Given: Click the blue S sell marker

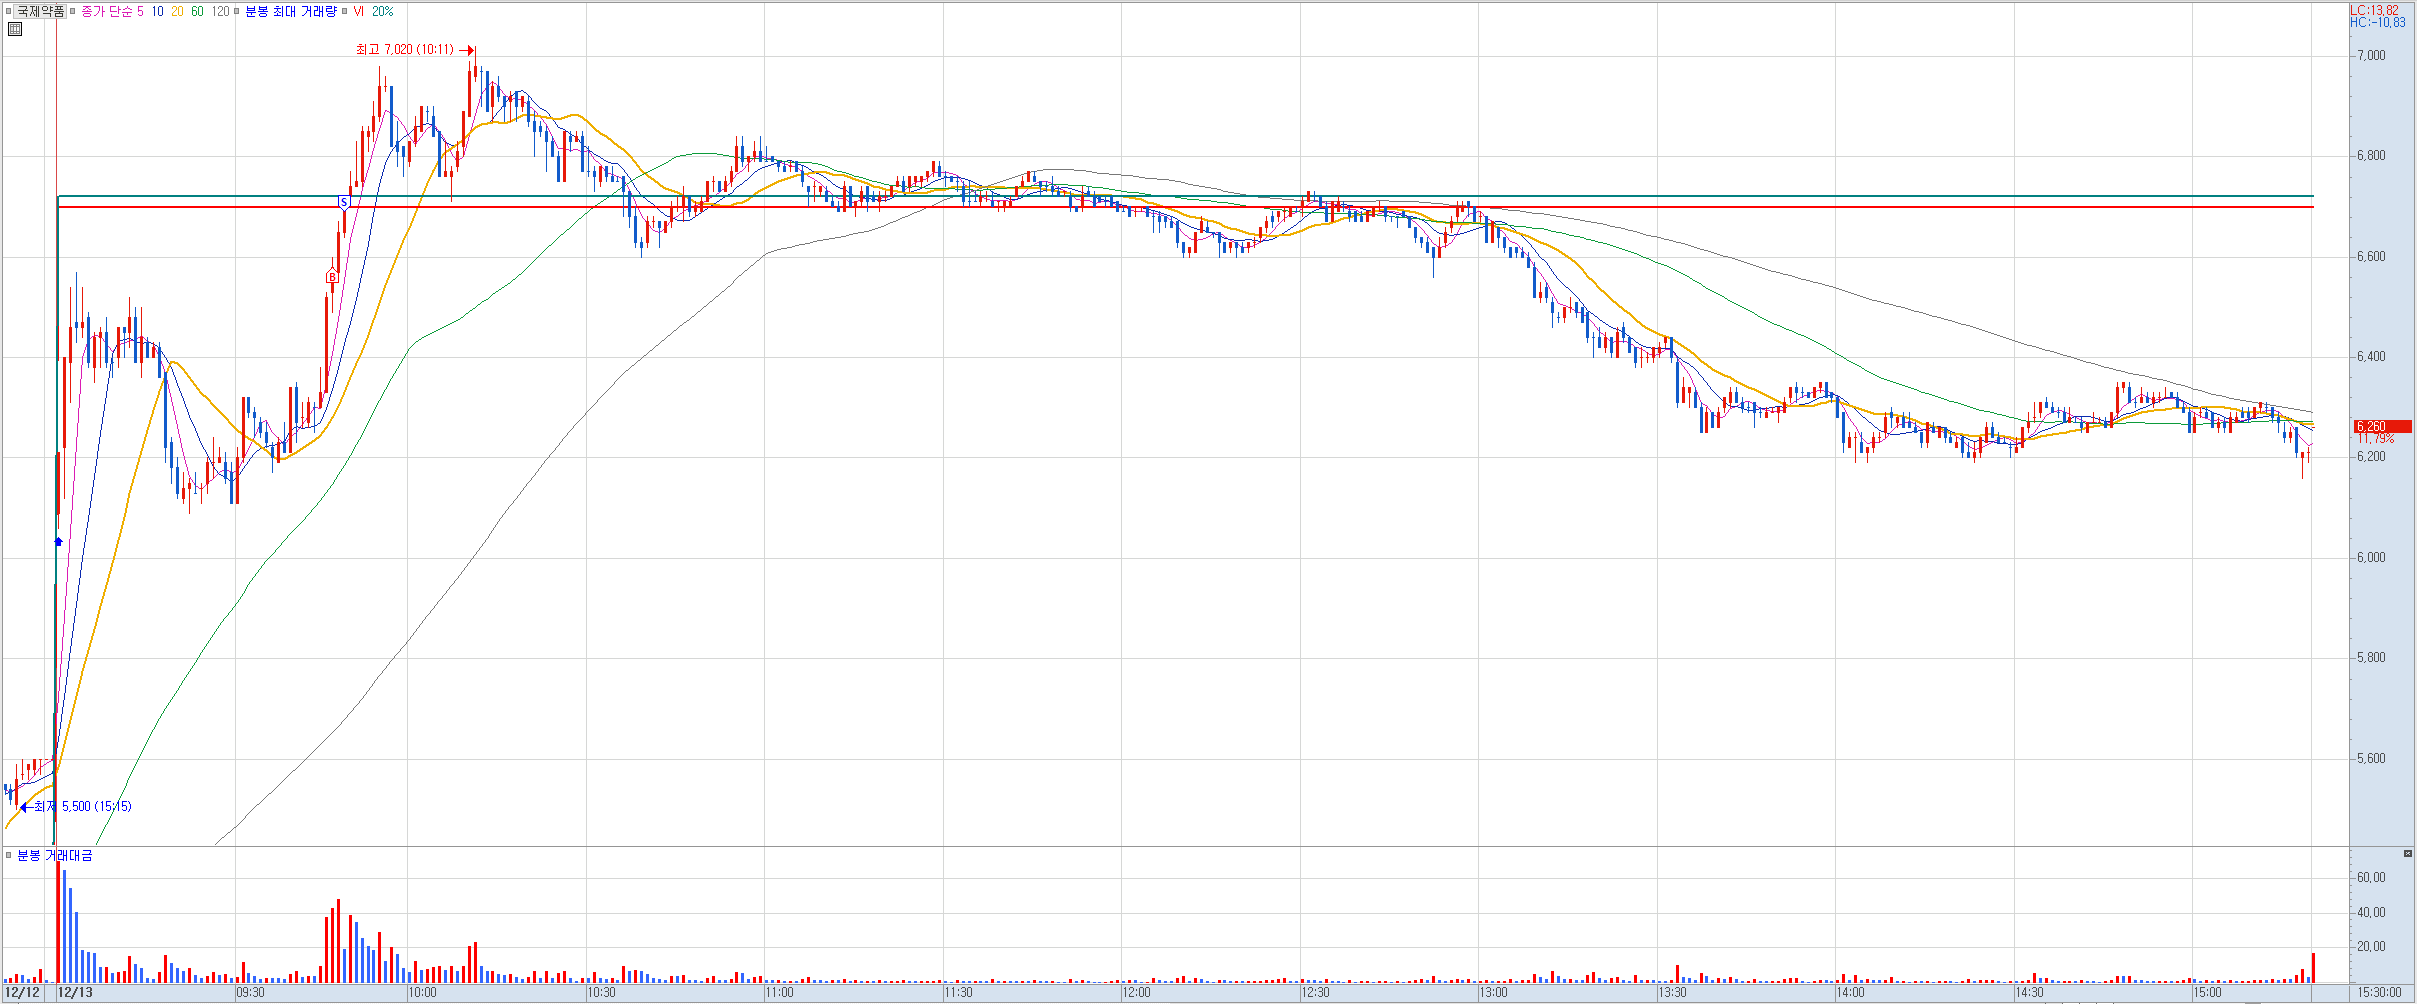Looking at the screenshot, I should point(344,202).
